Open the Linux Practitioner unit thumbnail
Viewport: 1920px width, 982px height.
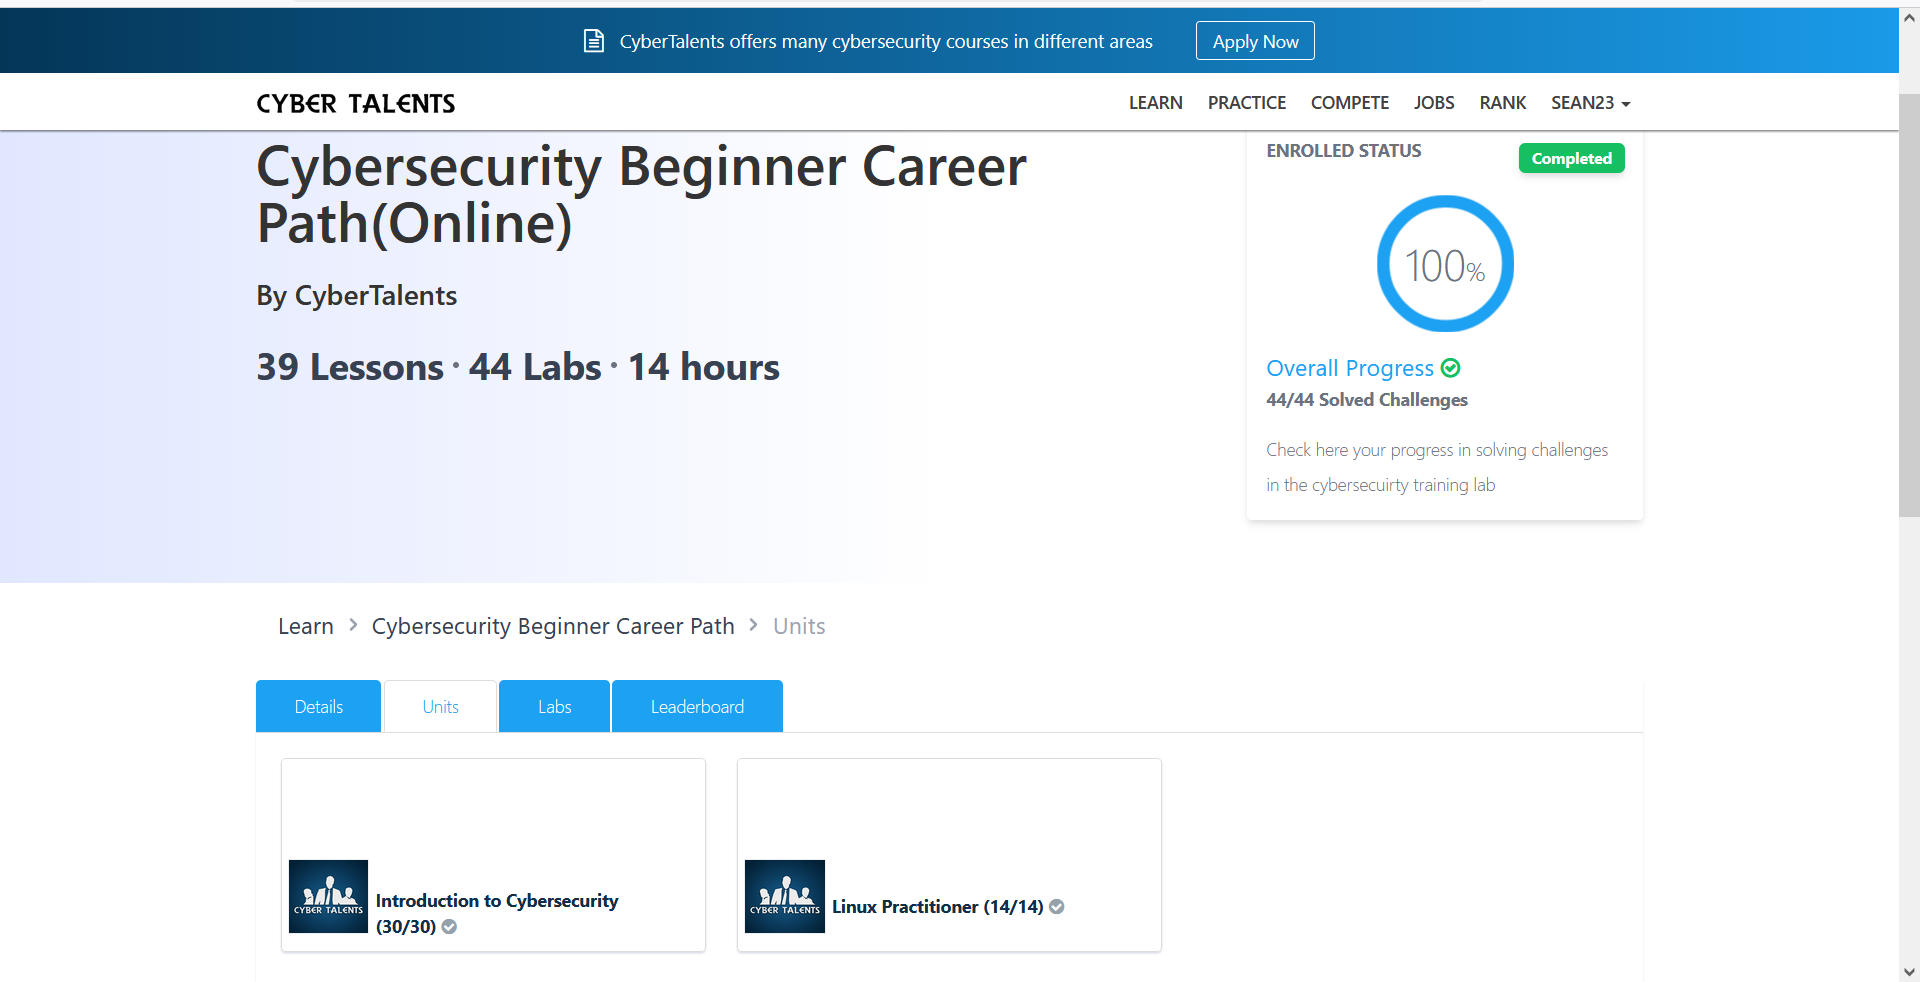[x=785, y=896]
